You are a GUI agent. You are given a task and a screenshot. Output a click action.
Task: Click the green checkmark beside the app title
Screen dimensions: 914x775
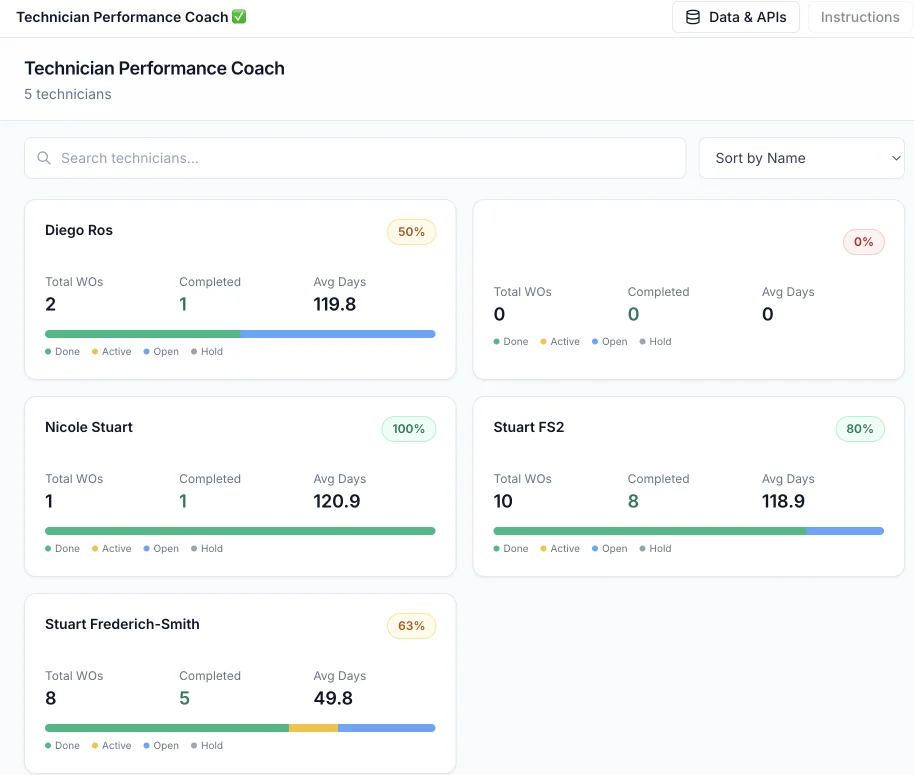(x=239, y=17)
